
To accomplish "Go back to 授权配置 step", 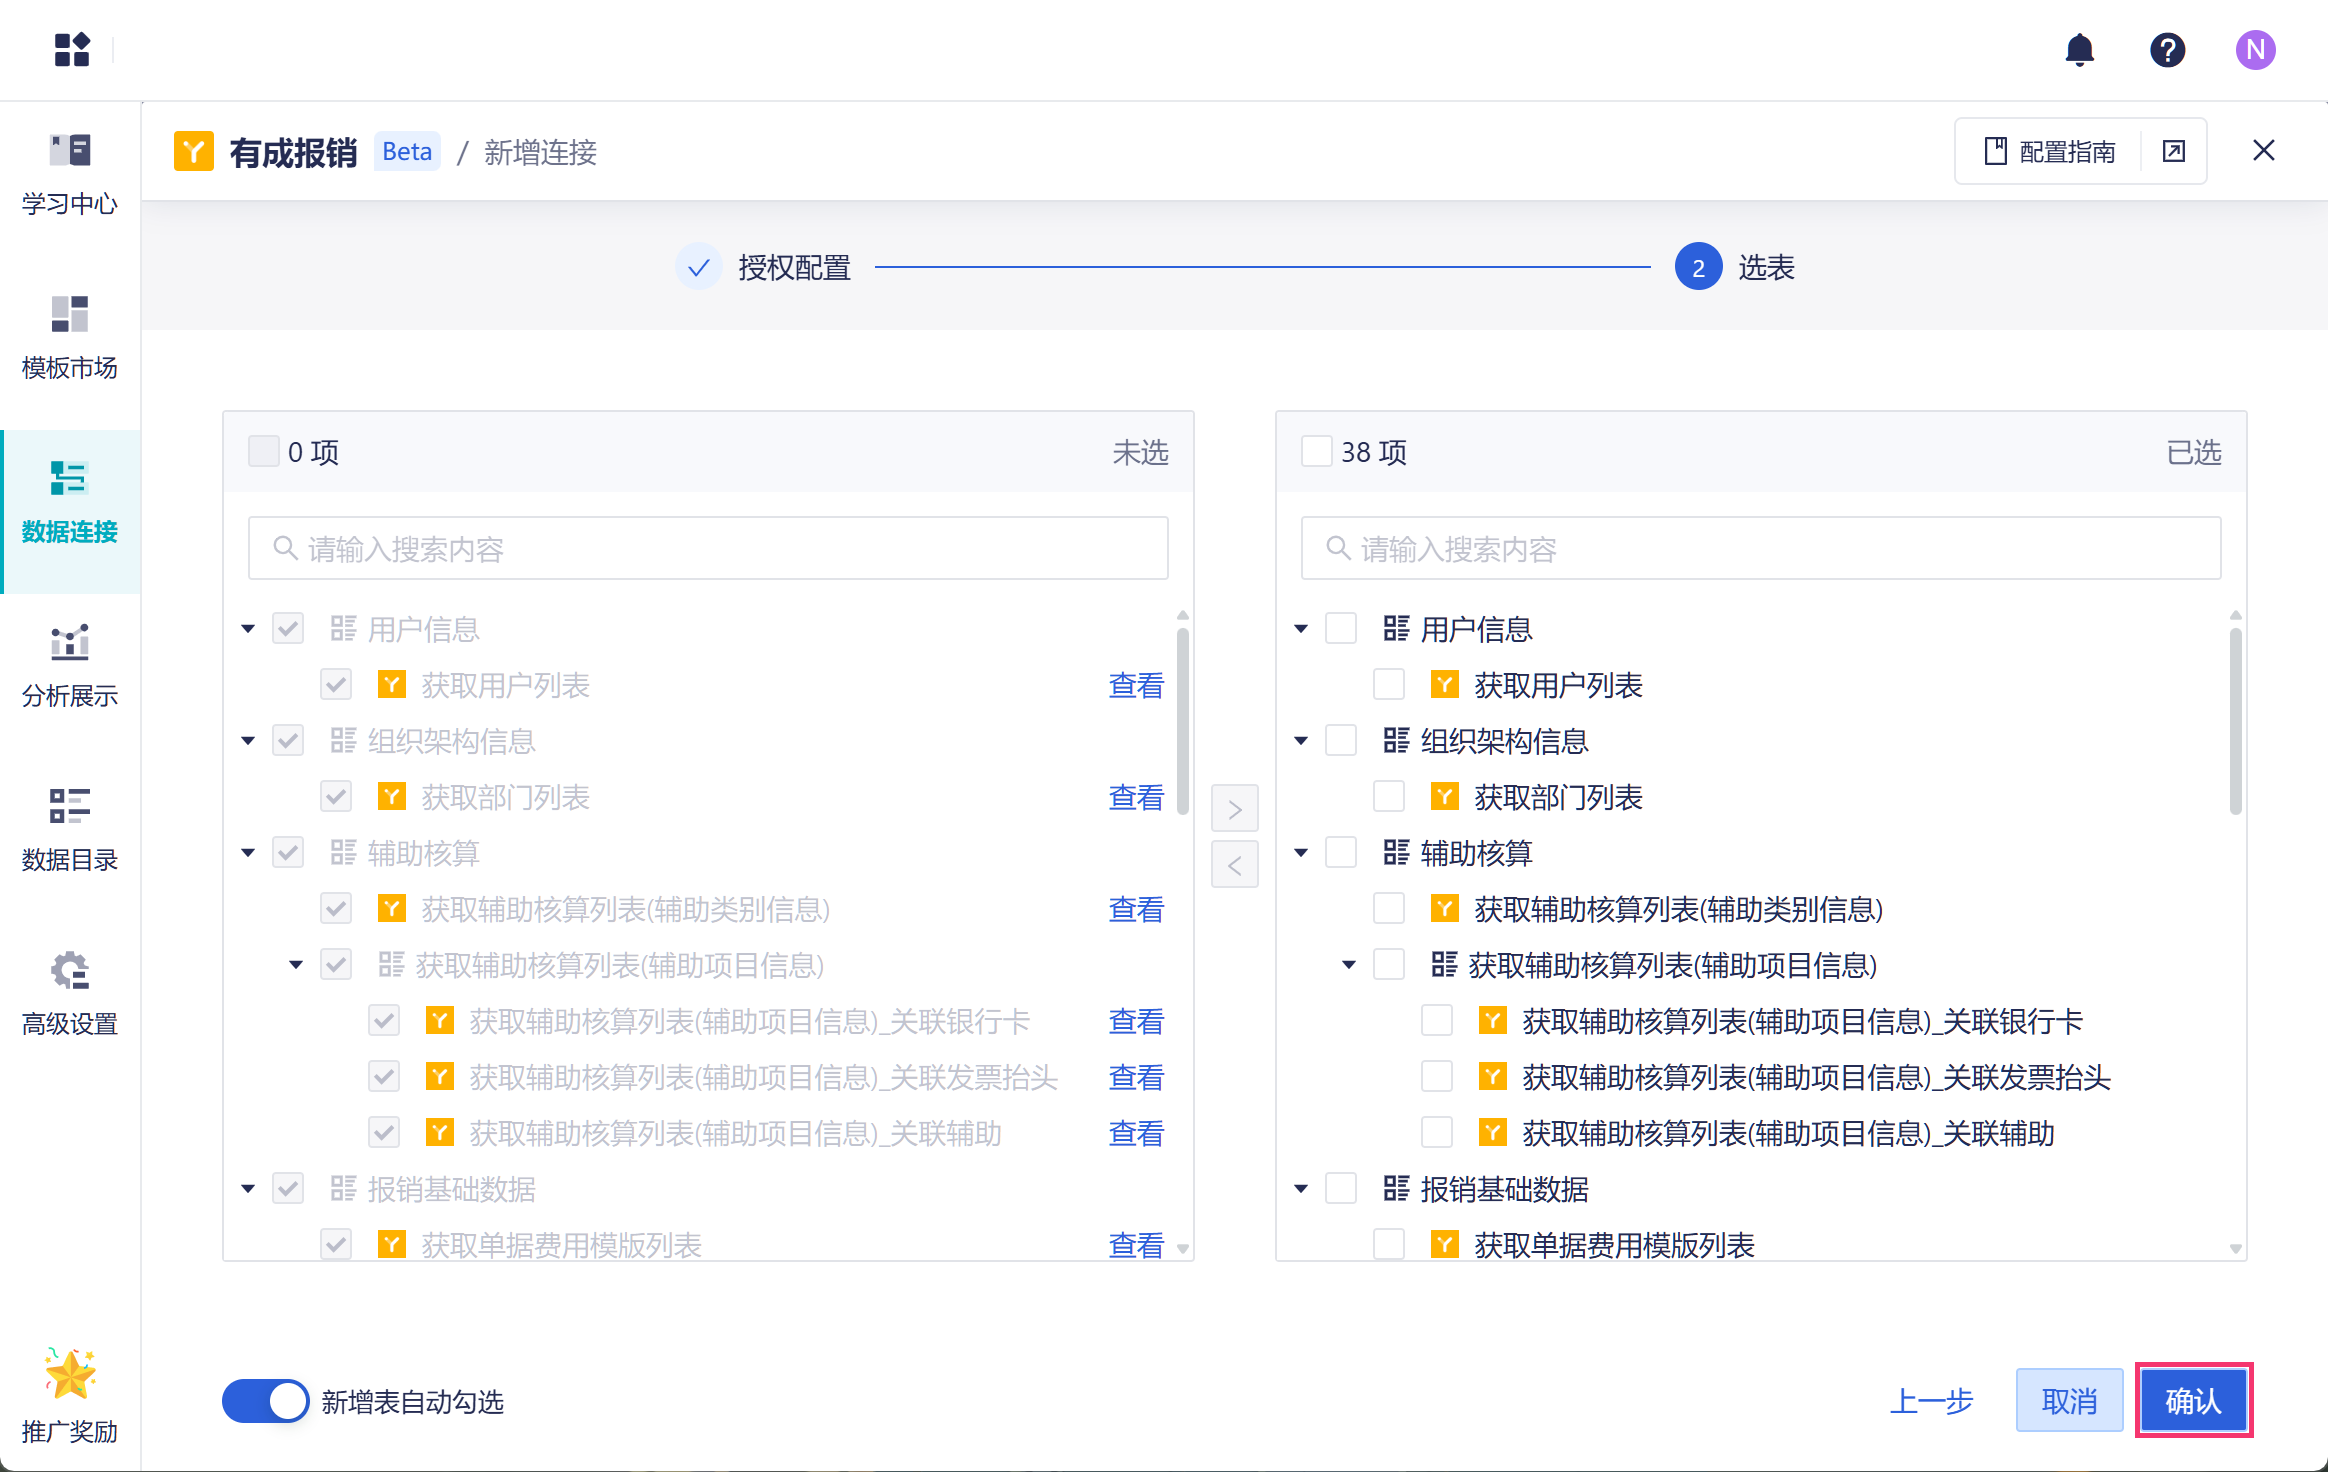I will tap(794, 267).
